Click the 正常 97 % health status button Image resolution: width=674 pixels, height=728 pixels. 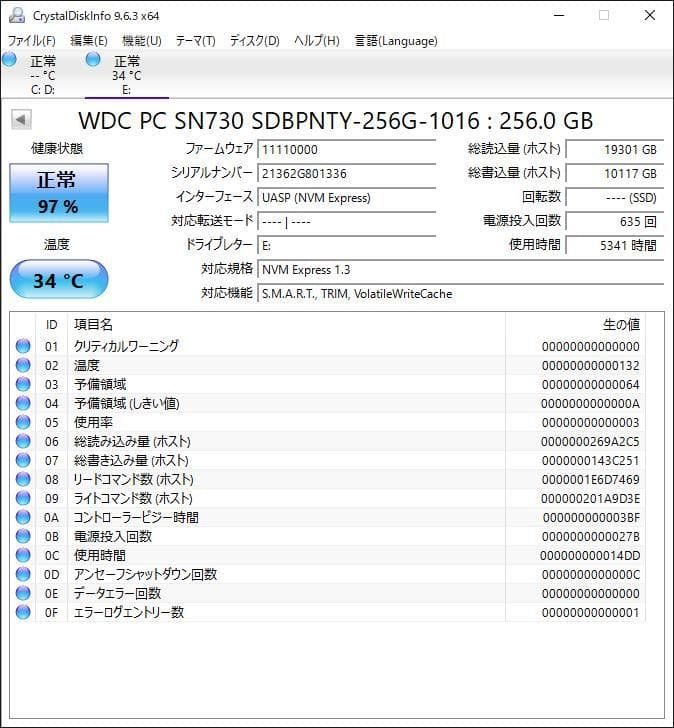tap(59, 193)
